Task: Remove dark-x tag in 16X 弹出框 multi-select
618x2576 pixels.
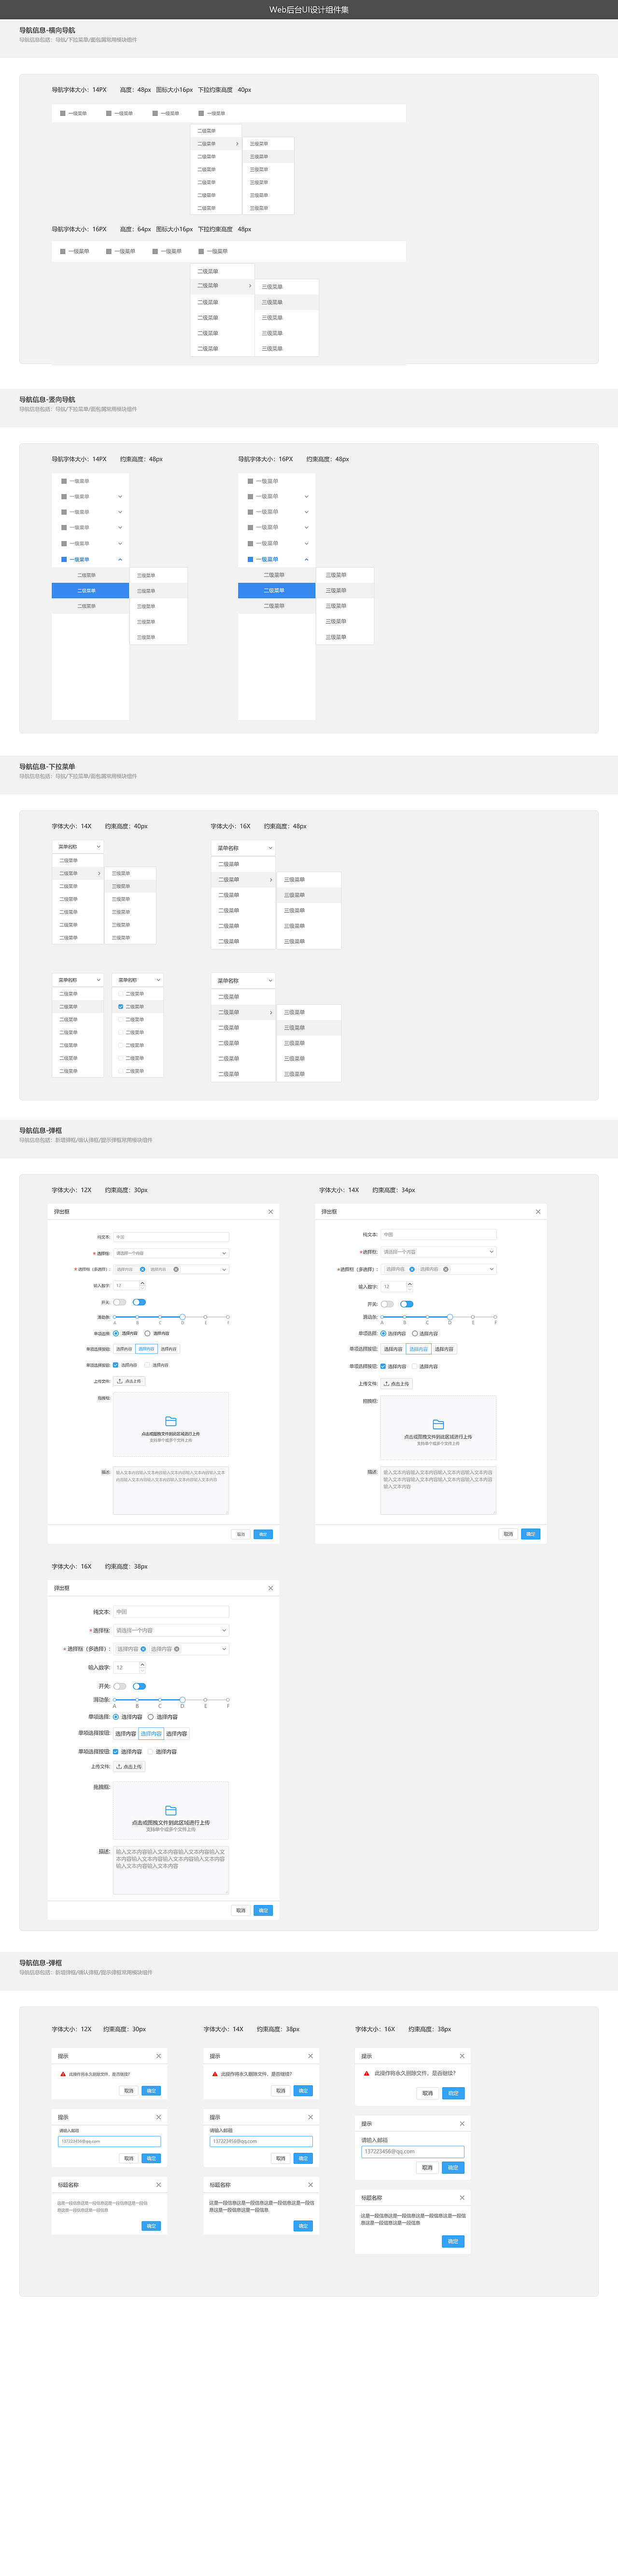Action: [x=177, y=1649]
